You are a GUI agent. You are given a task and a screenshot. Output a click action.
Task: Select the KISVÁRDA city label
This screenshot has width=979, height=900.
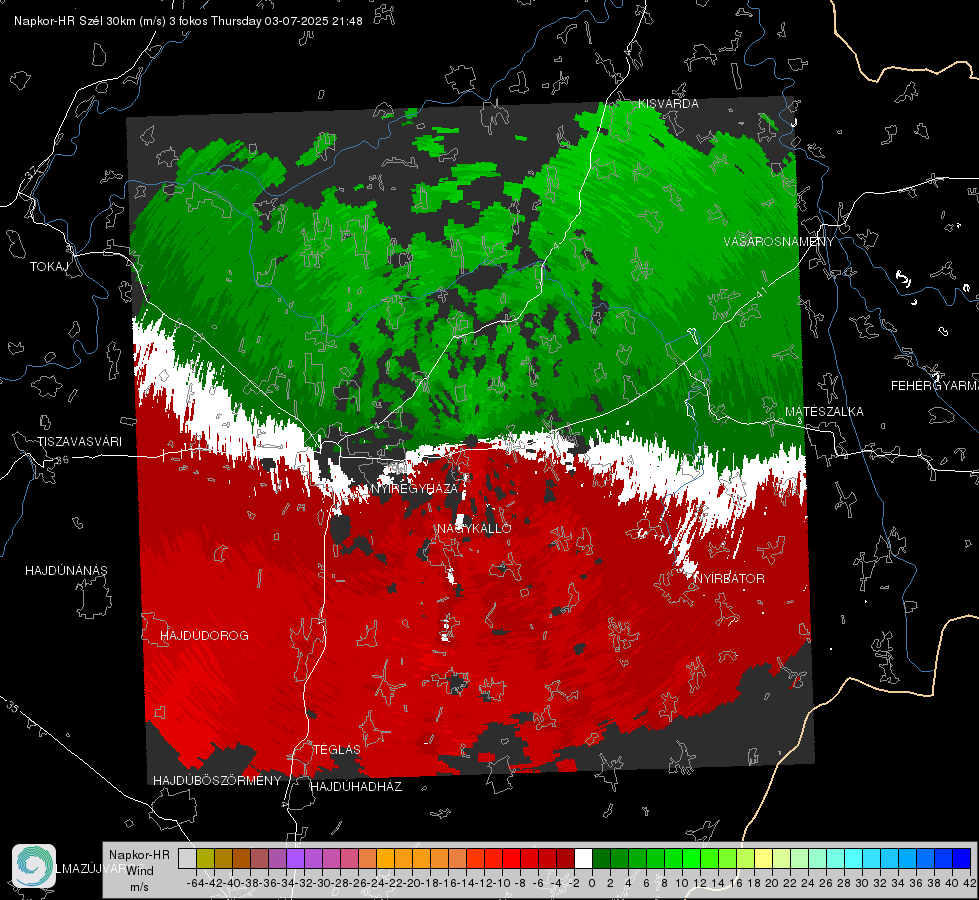point(668,104)
